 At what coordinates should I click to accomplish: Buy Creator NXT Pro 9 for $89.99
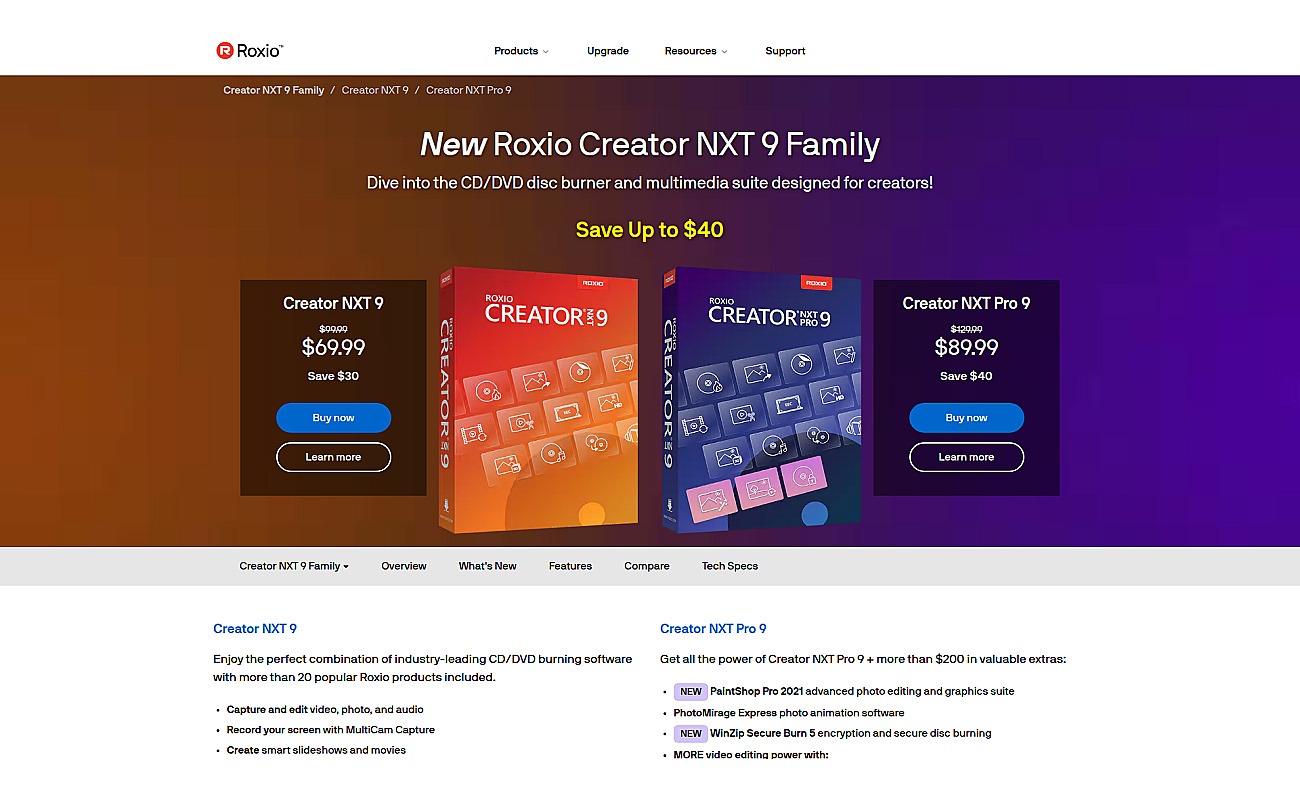point(966,418)
